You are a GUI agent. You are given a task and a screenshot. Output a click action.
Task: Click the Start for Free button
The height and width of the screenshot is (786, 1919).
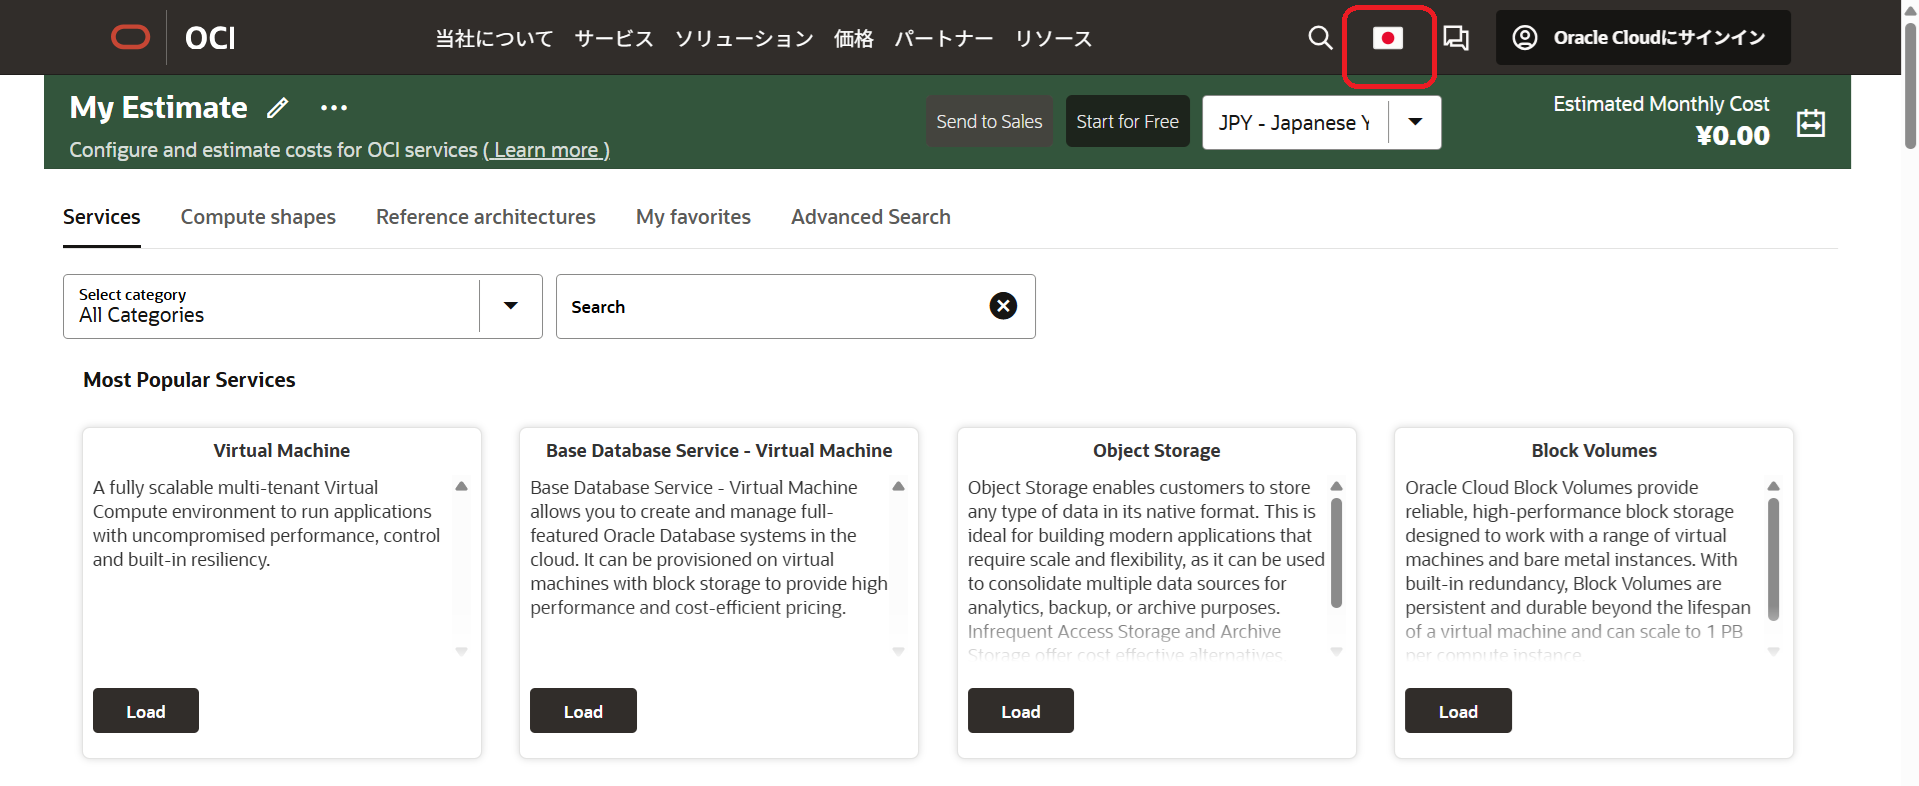click(1127, 121)
